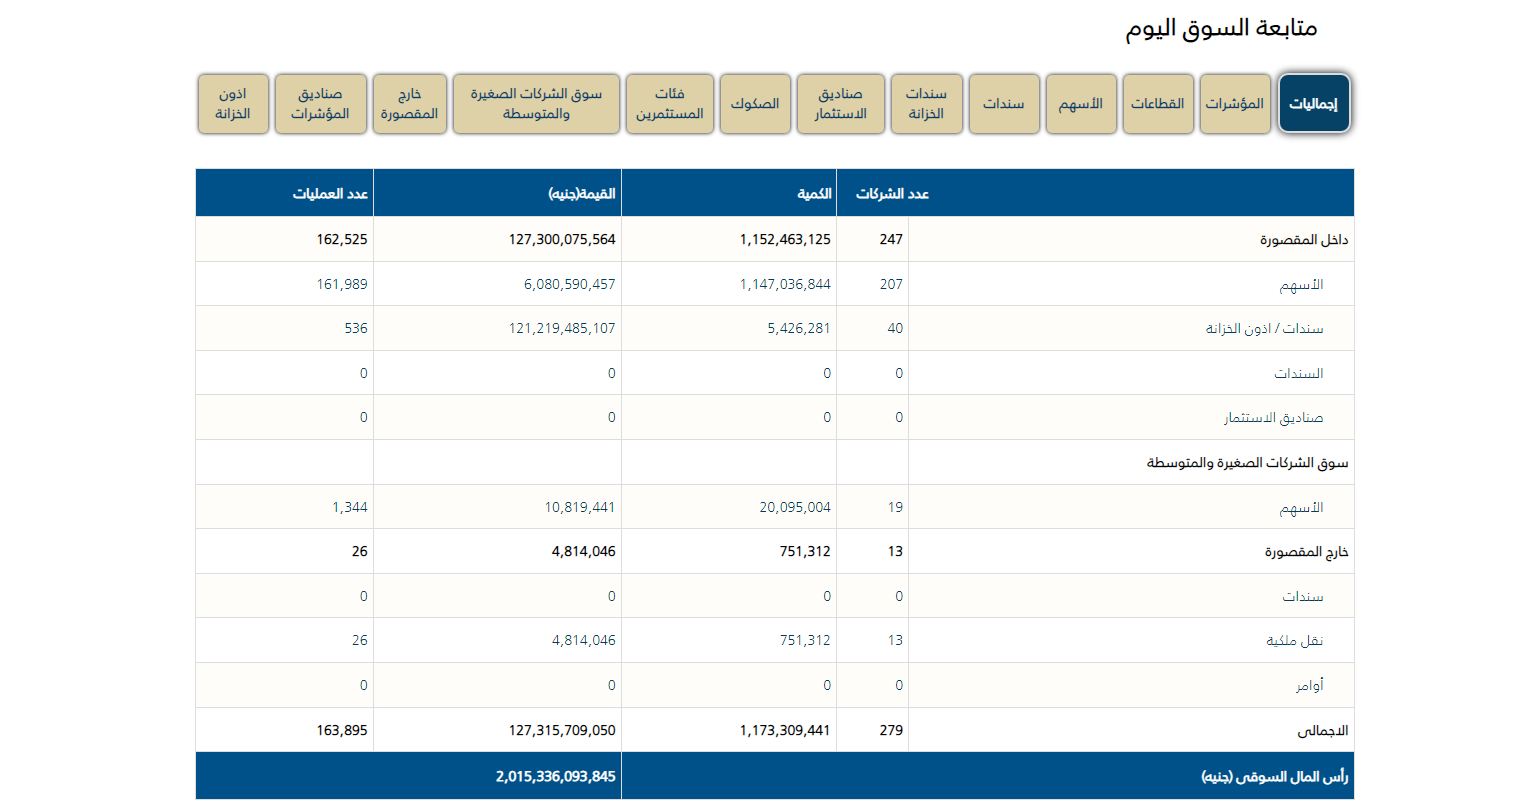1522x806 pixels.
Task: Click the market capitalization value 2,015,336,093,845
Action: [x=555, y=777]
